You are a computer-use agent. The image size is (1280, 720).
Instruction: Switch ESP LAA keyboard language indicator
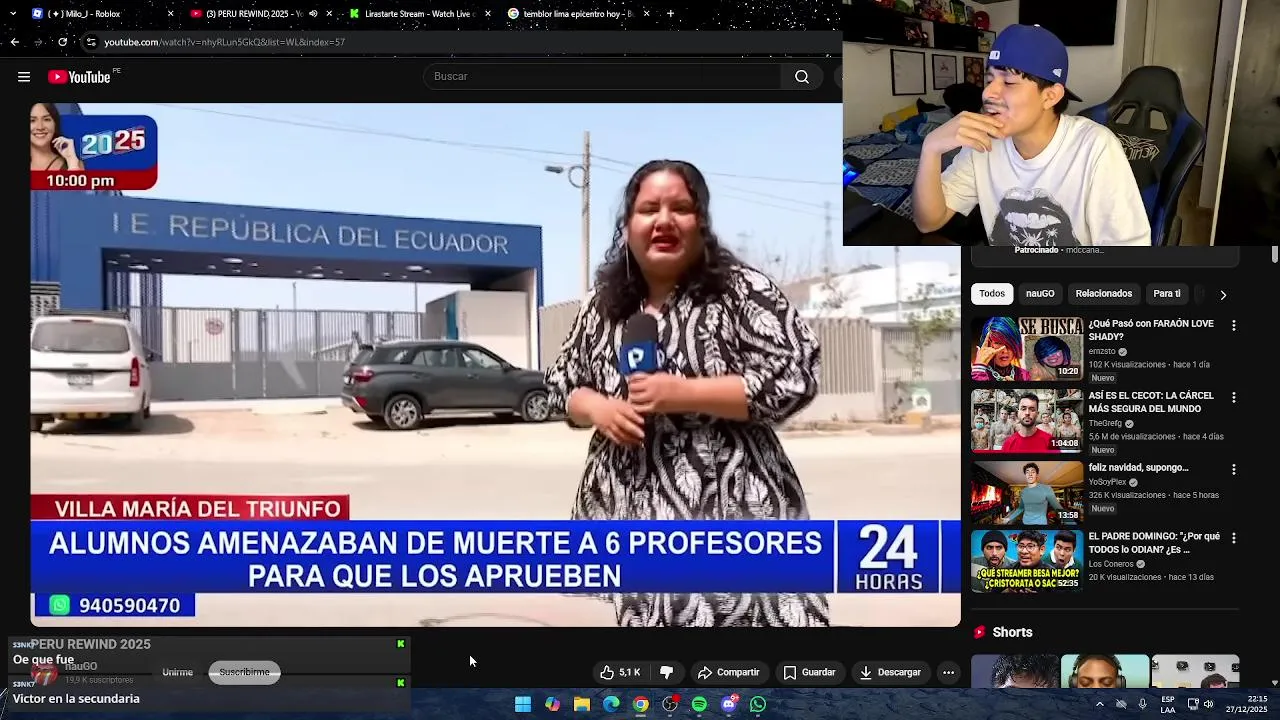pos(1168,704)
